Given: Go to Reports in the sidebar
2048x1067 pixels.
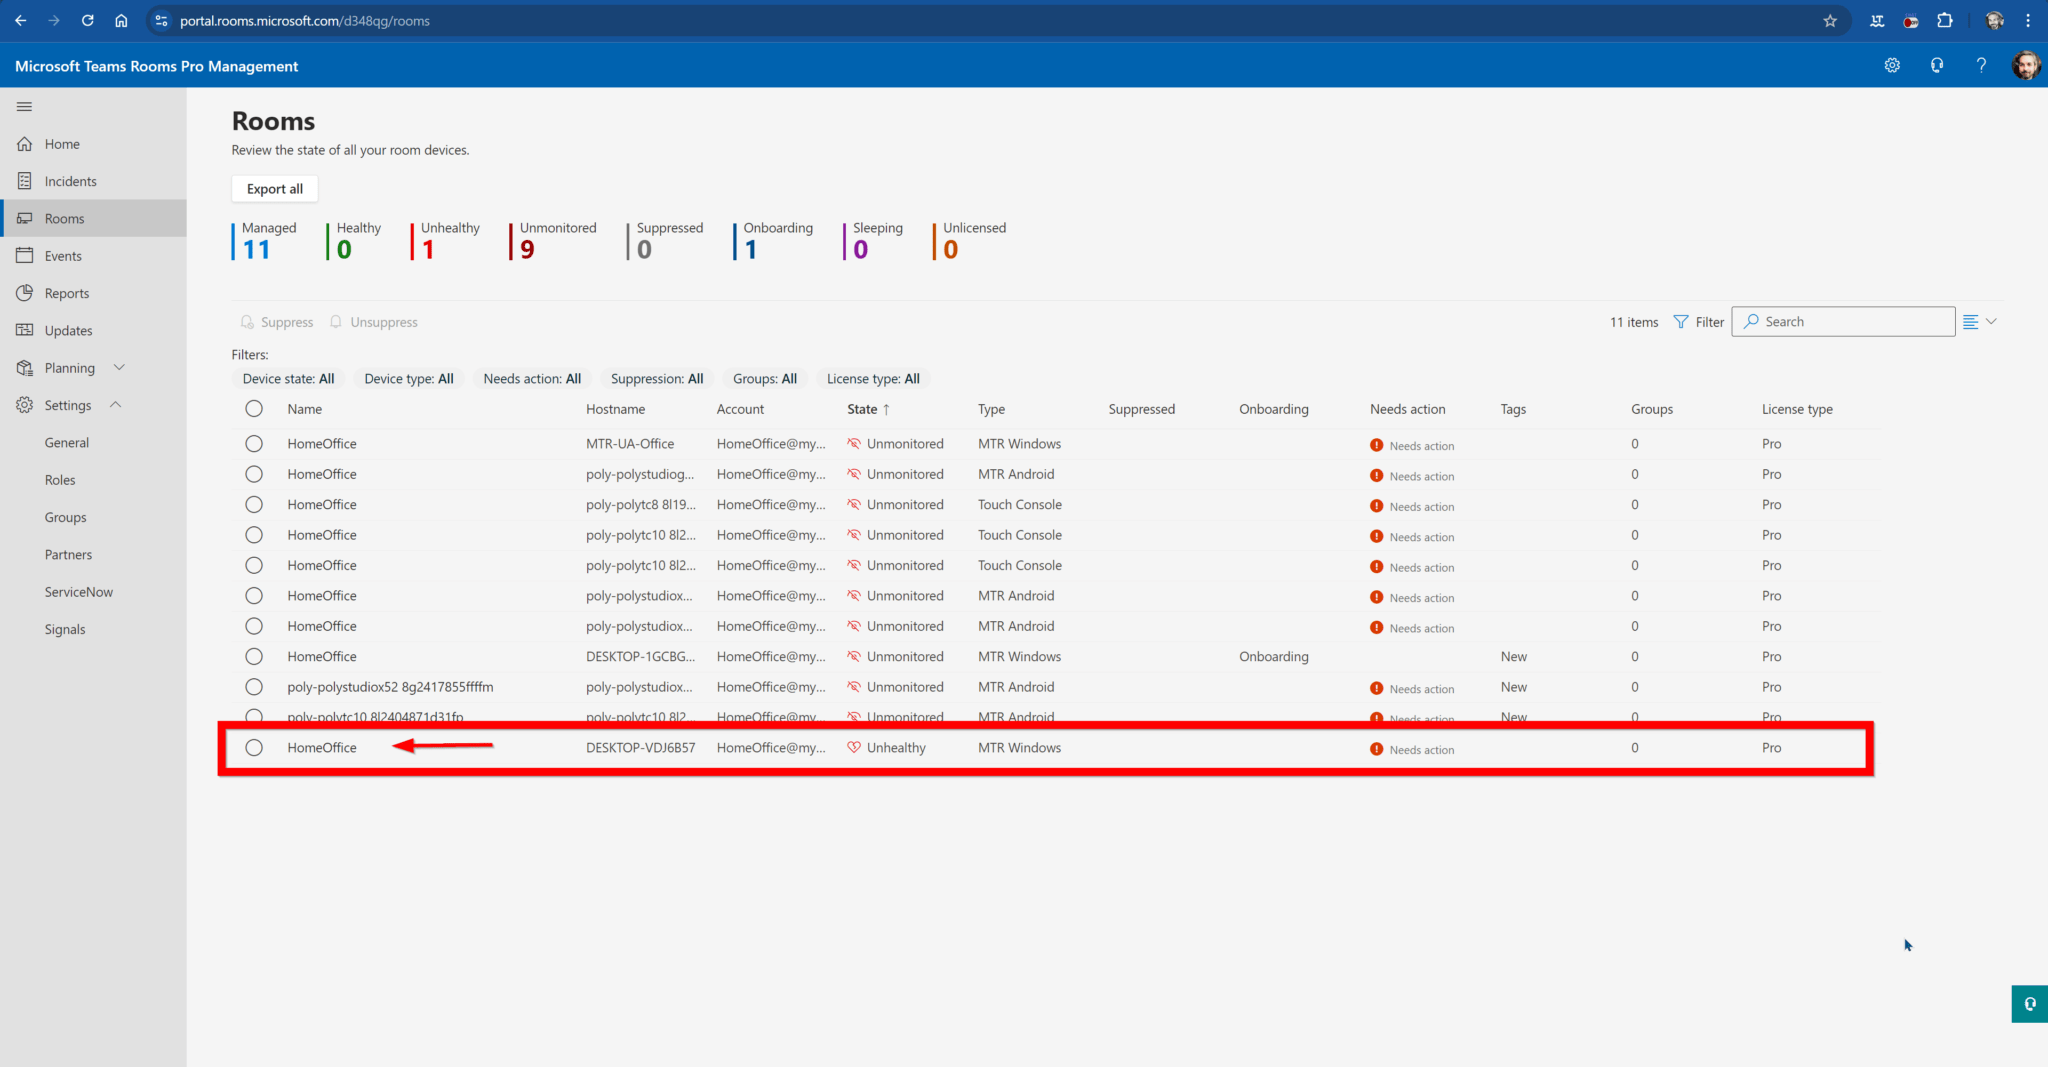Looking at the screenshot, I should pos(66,292).
